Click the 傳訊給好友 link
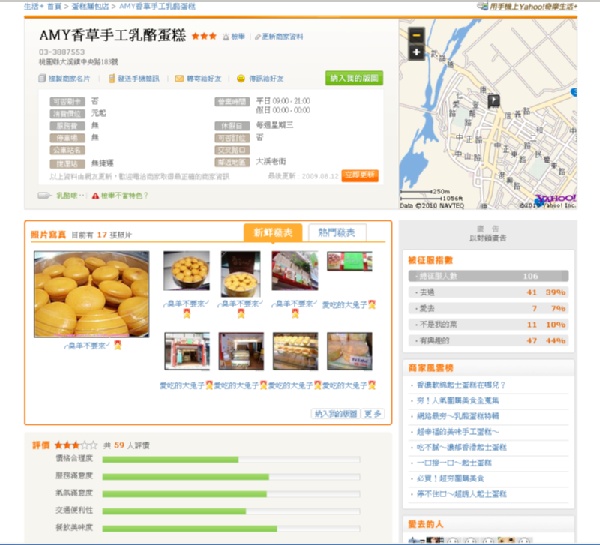The width and height of the screenshot is (600, 545). 266,78
